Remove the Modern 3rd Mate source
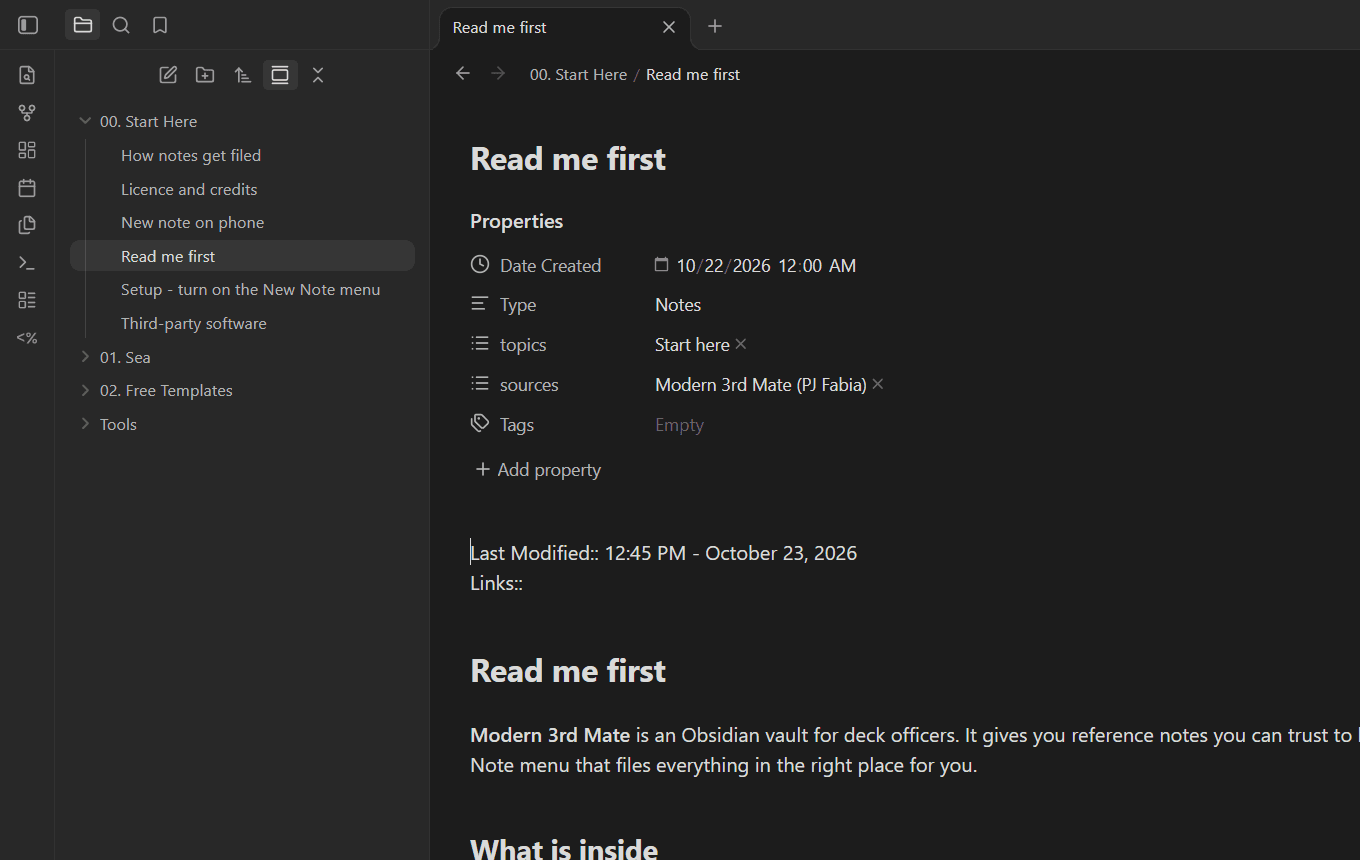The image size is (1360, 860). tap(878, 384)
